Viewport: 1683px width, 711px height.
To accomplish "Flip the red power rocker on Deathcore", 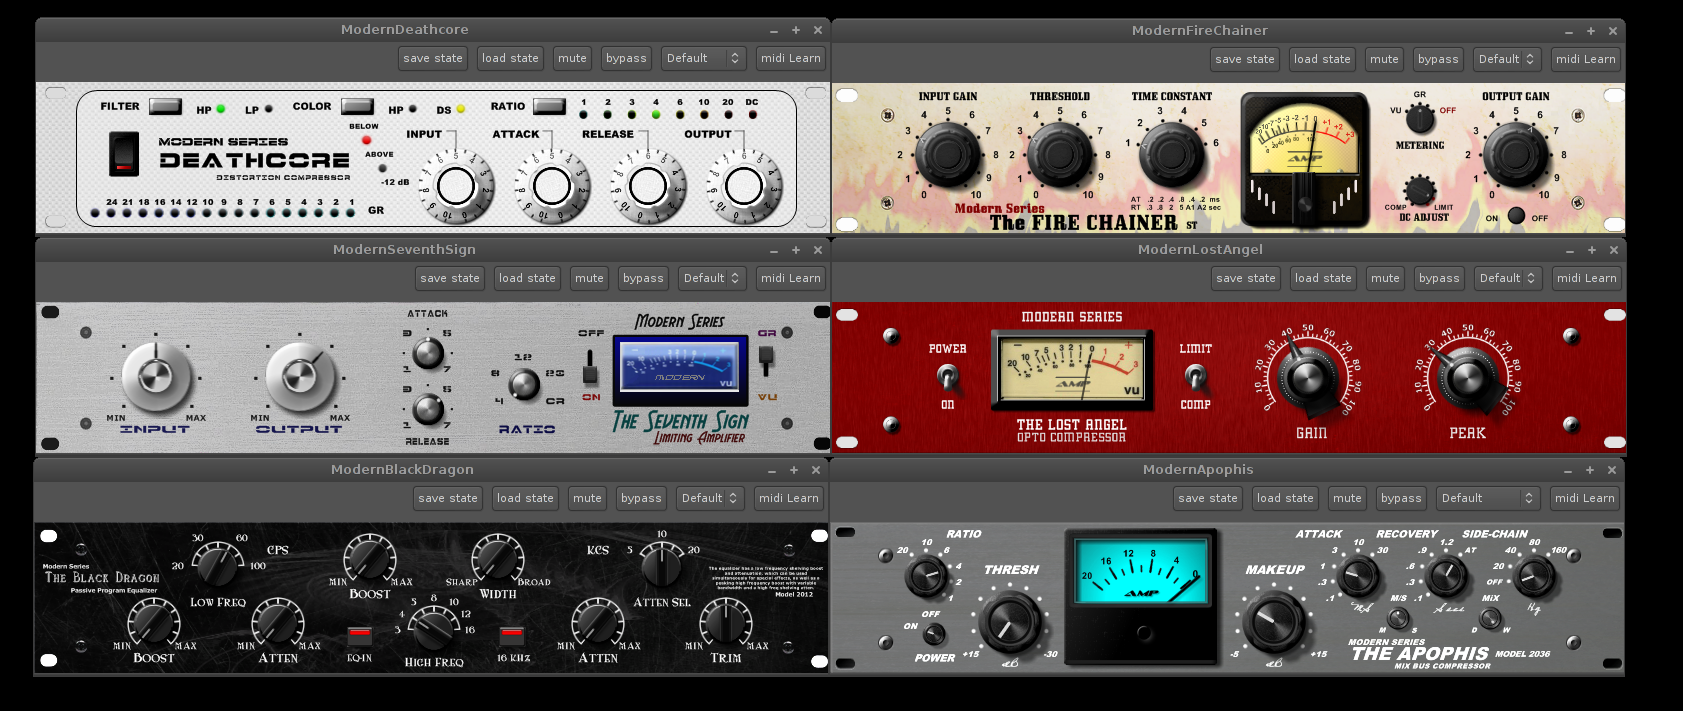I will [124, 154].
